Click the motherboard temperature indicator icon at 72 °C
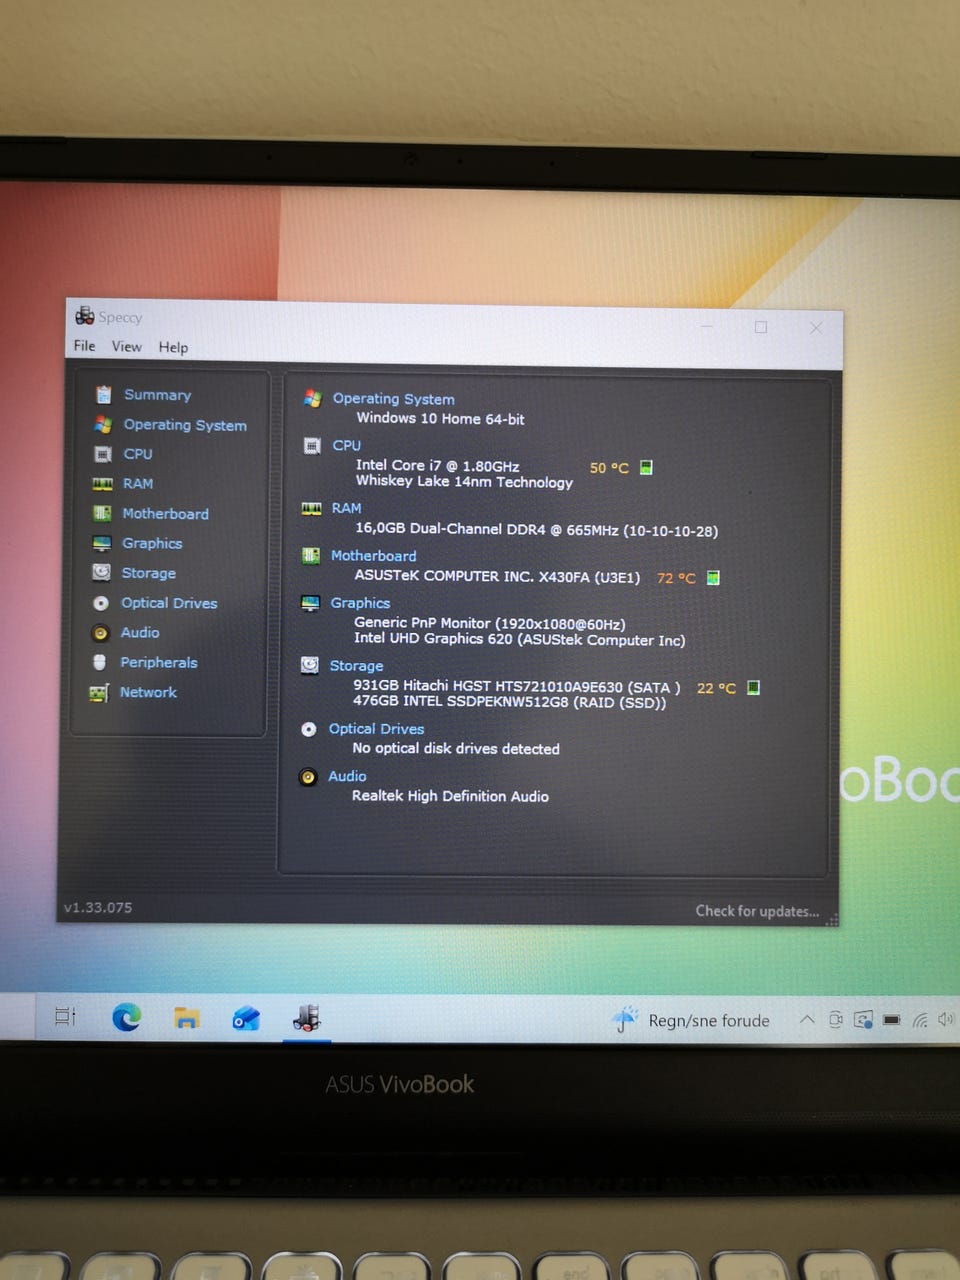960x1280 pixels. pyautogui.click(x=713, y=577)
